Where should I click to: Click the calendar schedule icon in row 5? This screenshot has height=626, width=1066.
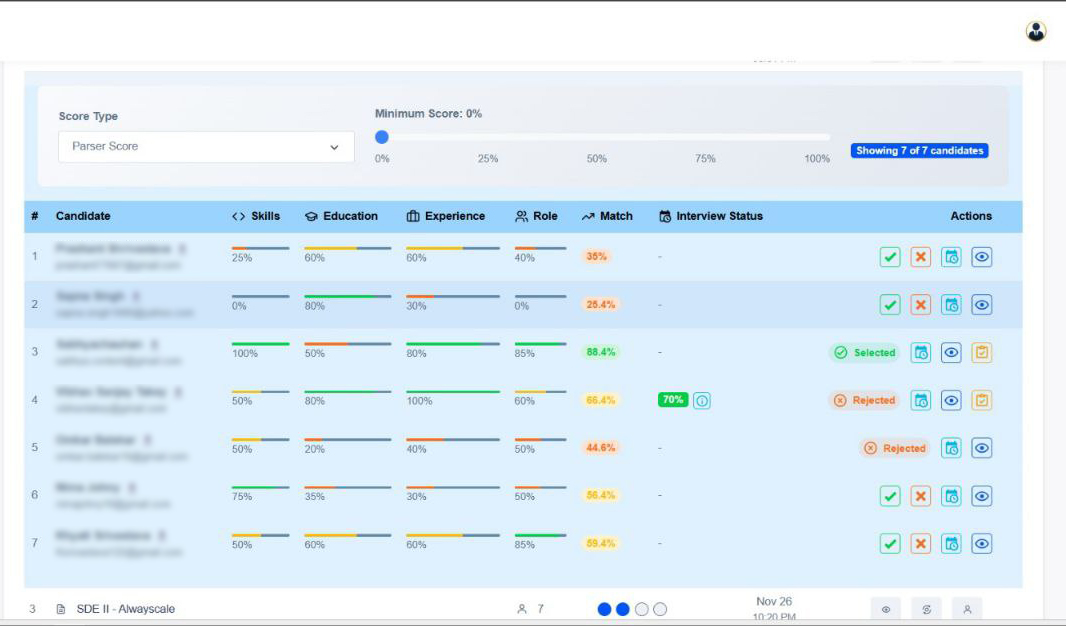[x=952, y=448]
